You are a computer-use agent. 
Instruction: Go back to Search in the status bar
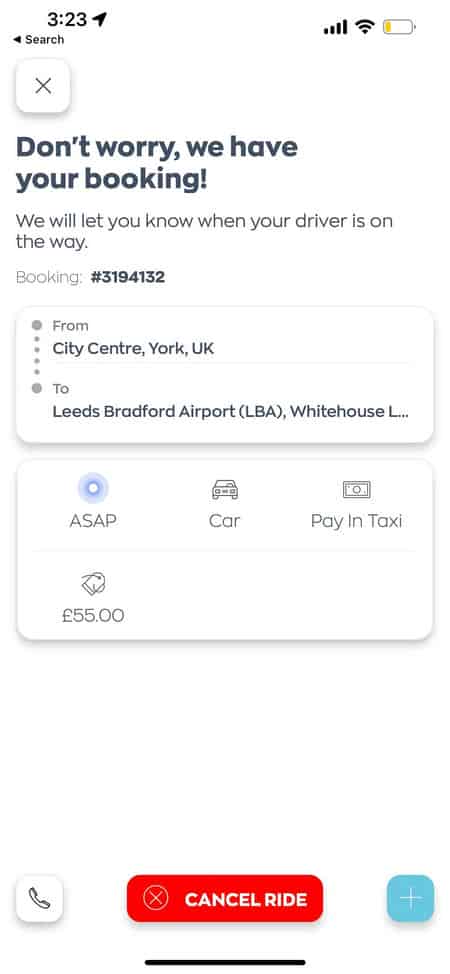39,39
